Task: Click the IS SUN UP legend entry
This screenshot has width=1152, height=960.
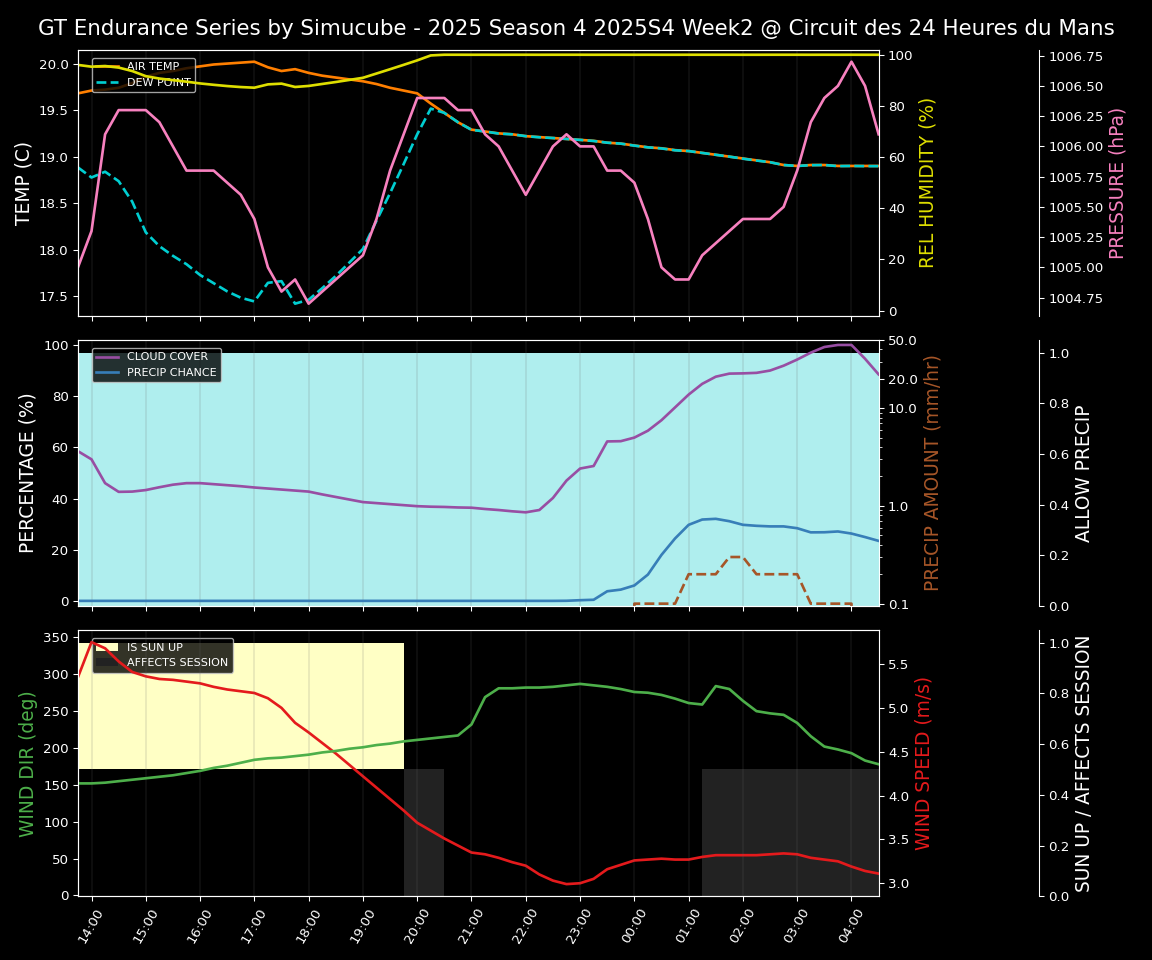Action: coord(154,647)
